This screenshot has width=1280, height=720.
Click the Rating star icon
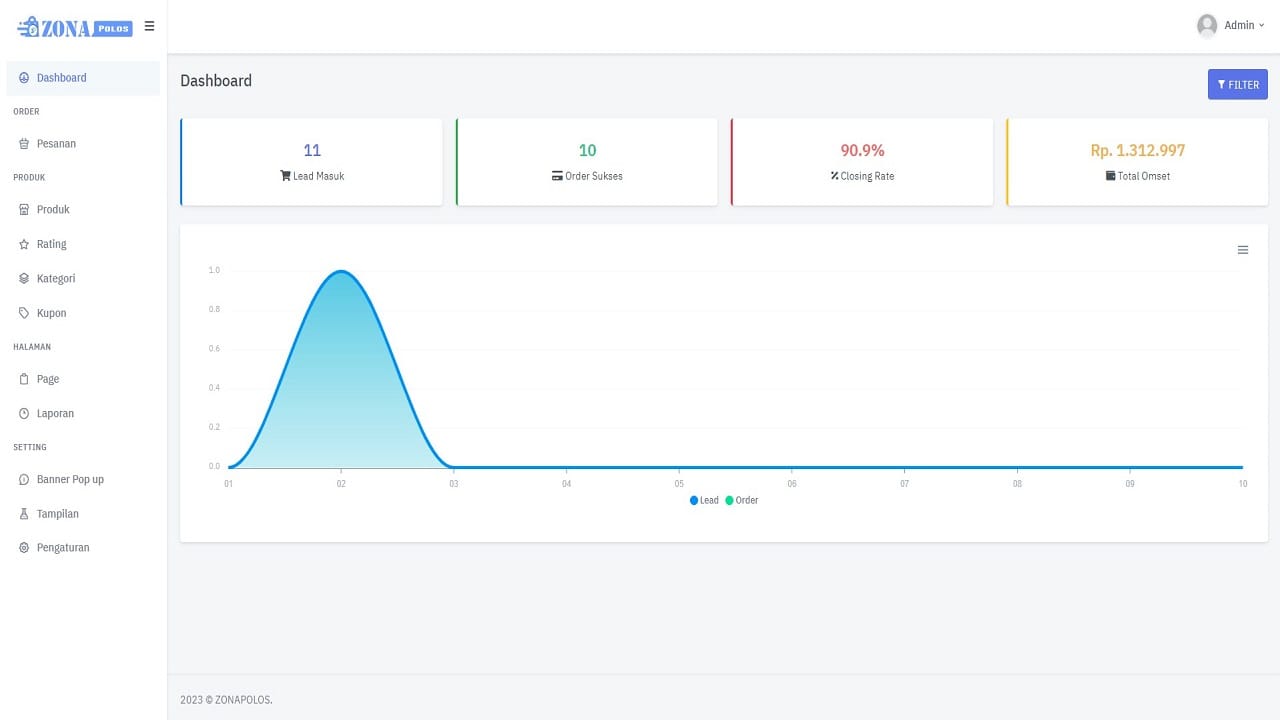pyautogui.click(x=24, y=244)
